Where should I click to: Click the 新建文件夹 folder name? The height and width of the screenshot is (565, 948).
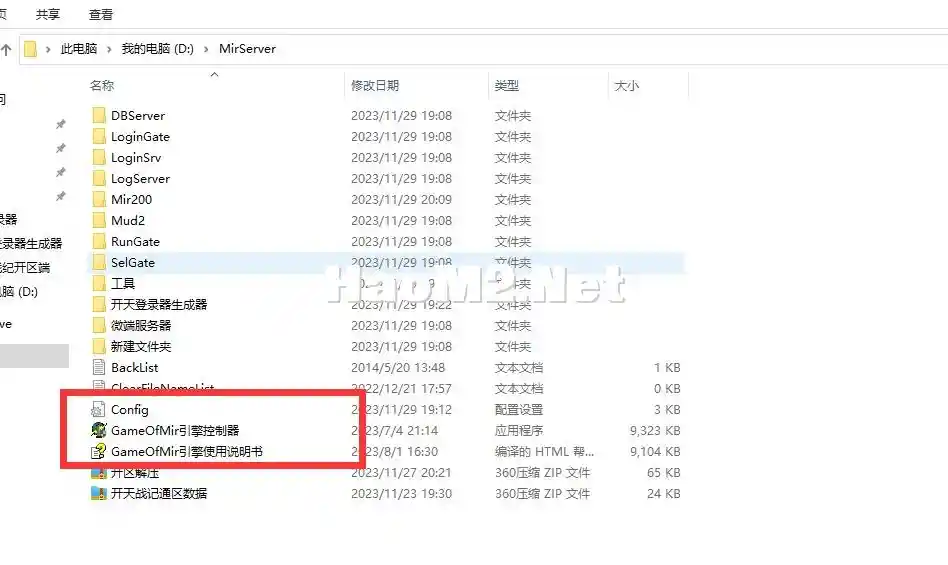pos(141,347)
